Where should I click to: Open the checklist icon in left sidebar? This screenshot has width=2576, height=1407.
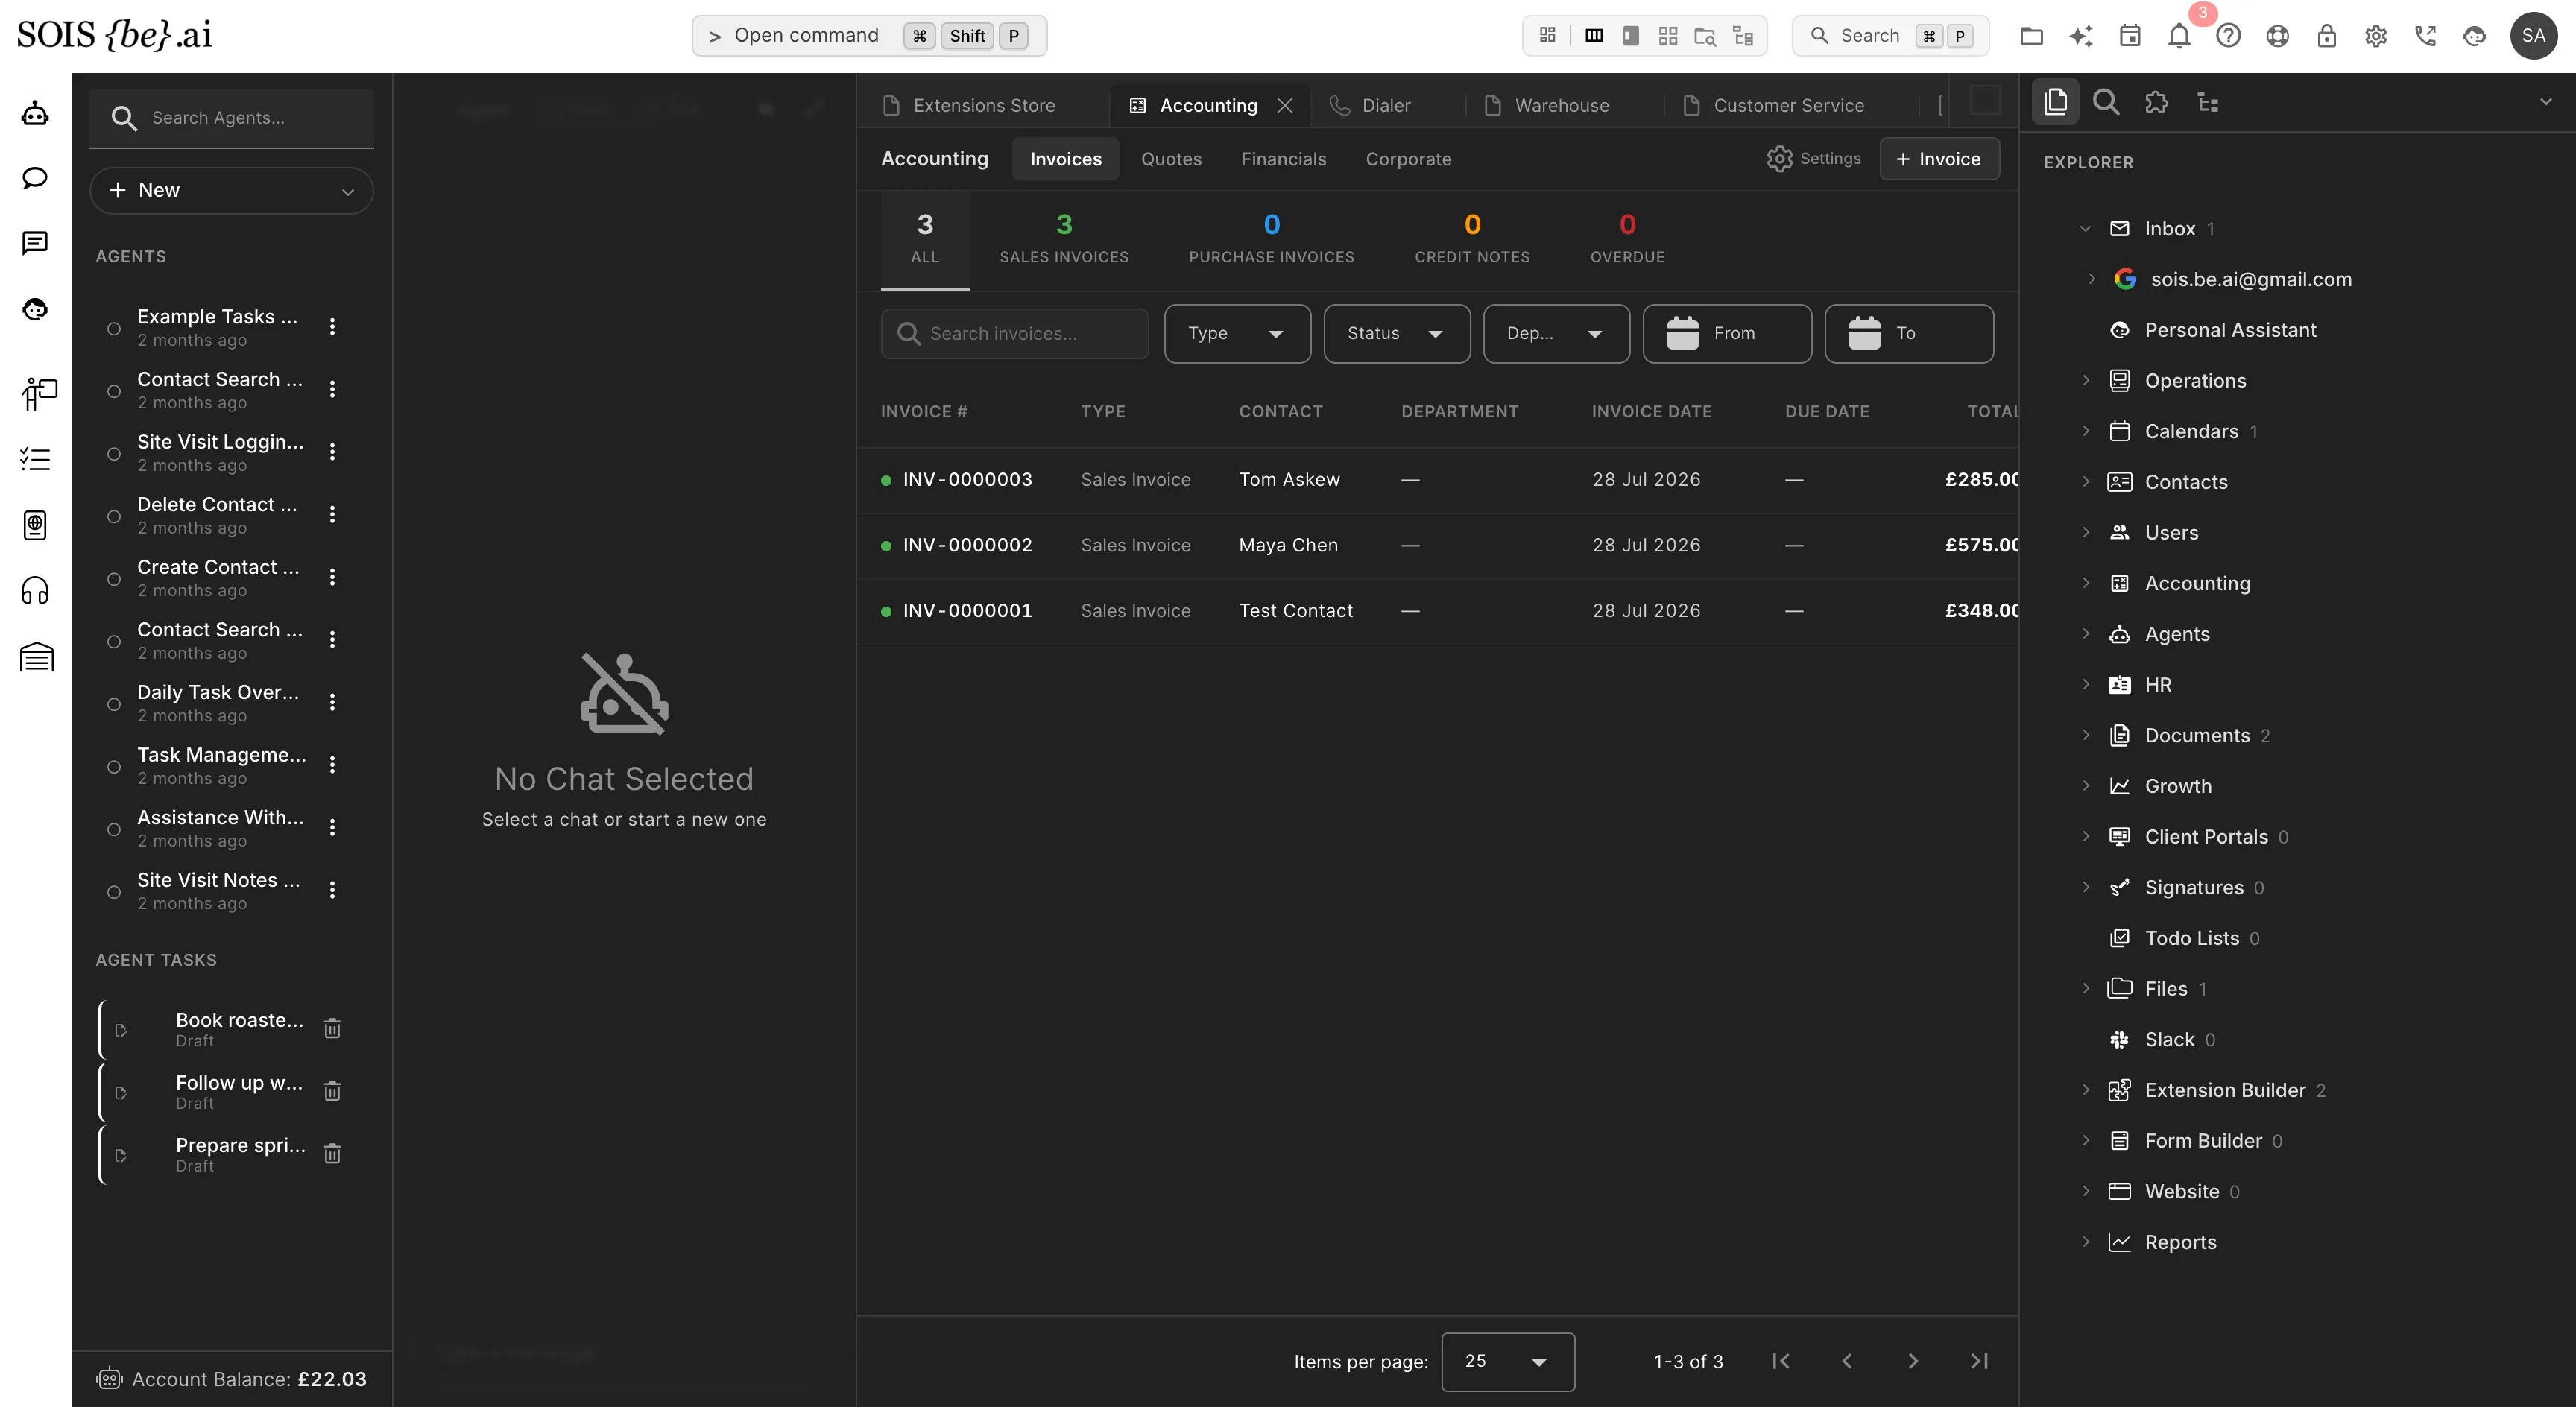[x=35, y=459]
